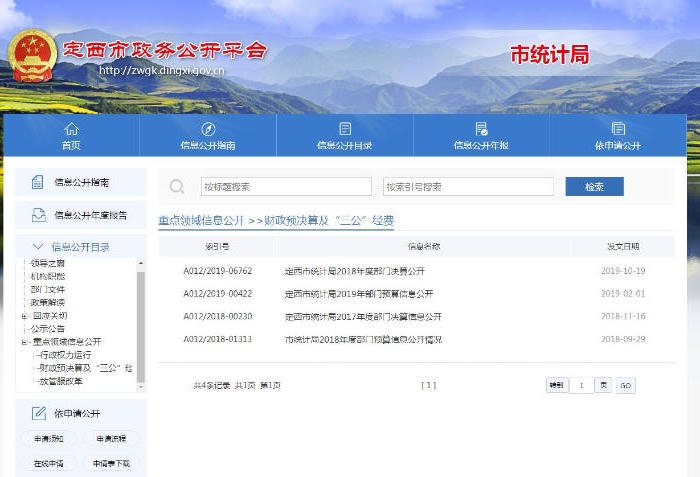Click the 转到 pagination button
700x477 pixels.
coord(557,385)
